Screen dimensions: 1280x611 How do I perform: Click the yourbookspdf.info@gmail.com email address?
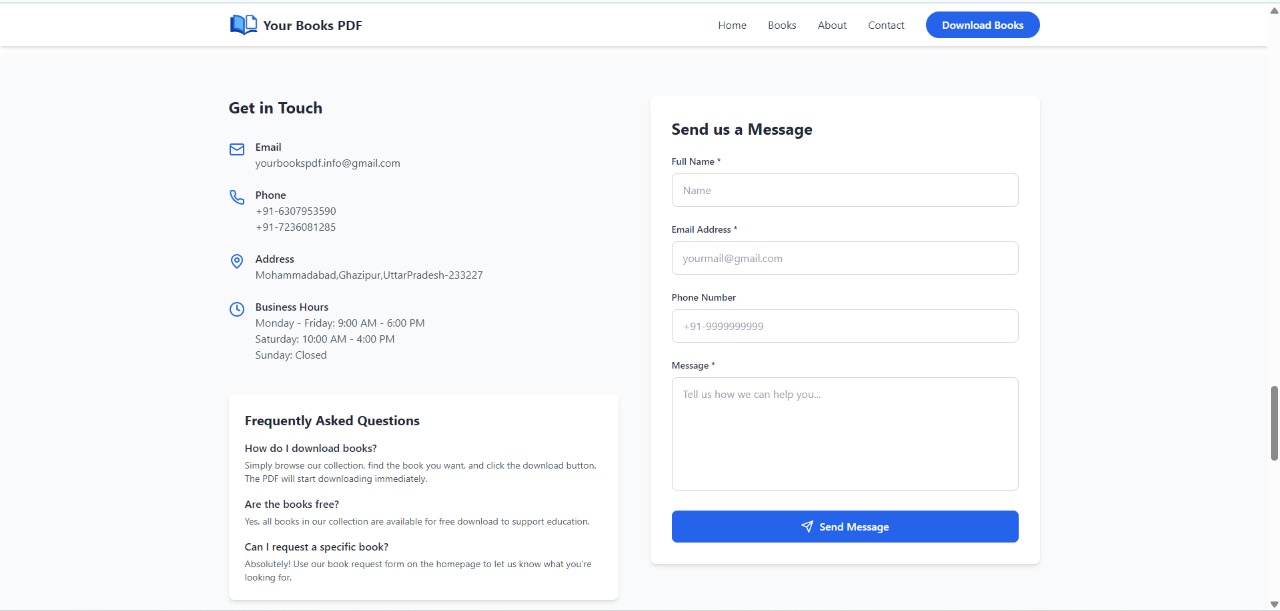tap(327, 163)
